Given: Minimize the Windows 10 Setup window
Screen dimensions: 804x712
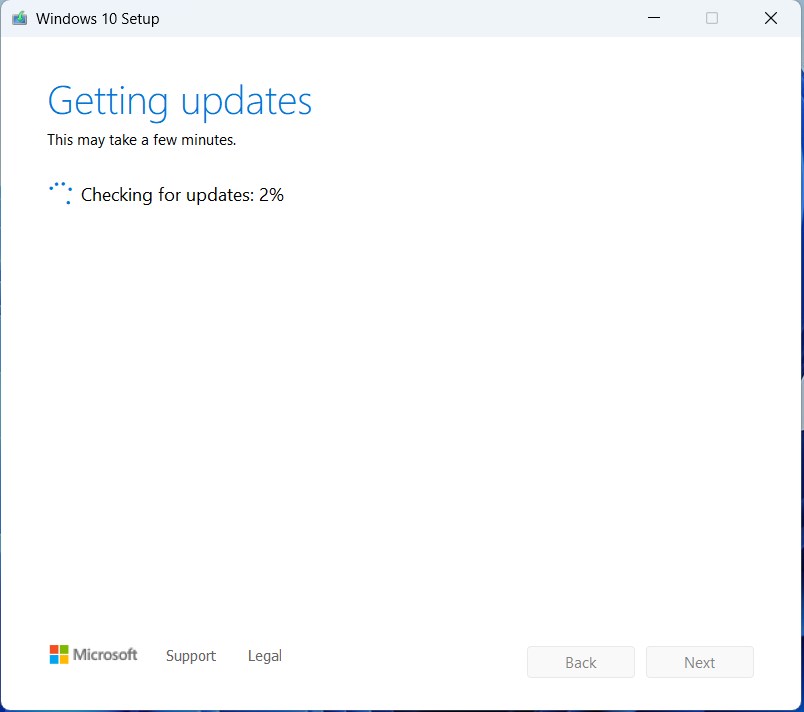Looking at the screenshot, I should [x=654, y=18].
